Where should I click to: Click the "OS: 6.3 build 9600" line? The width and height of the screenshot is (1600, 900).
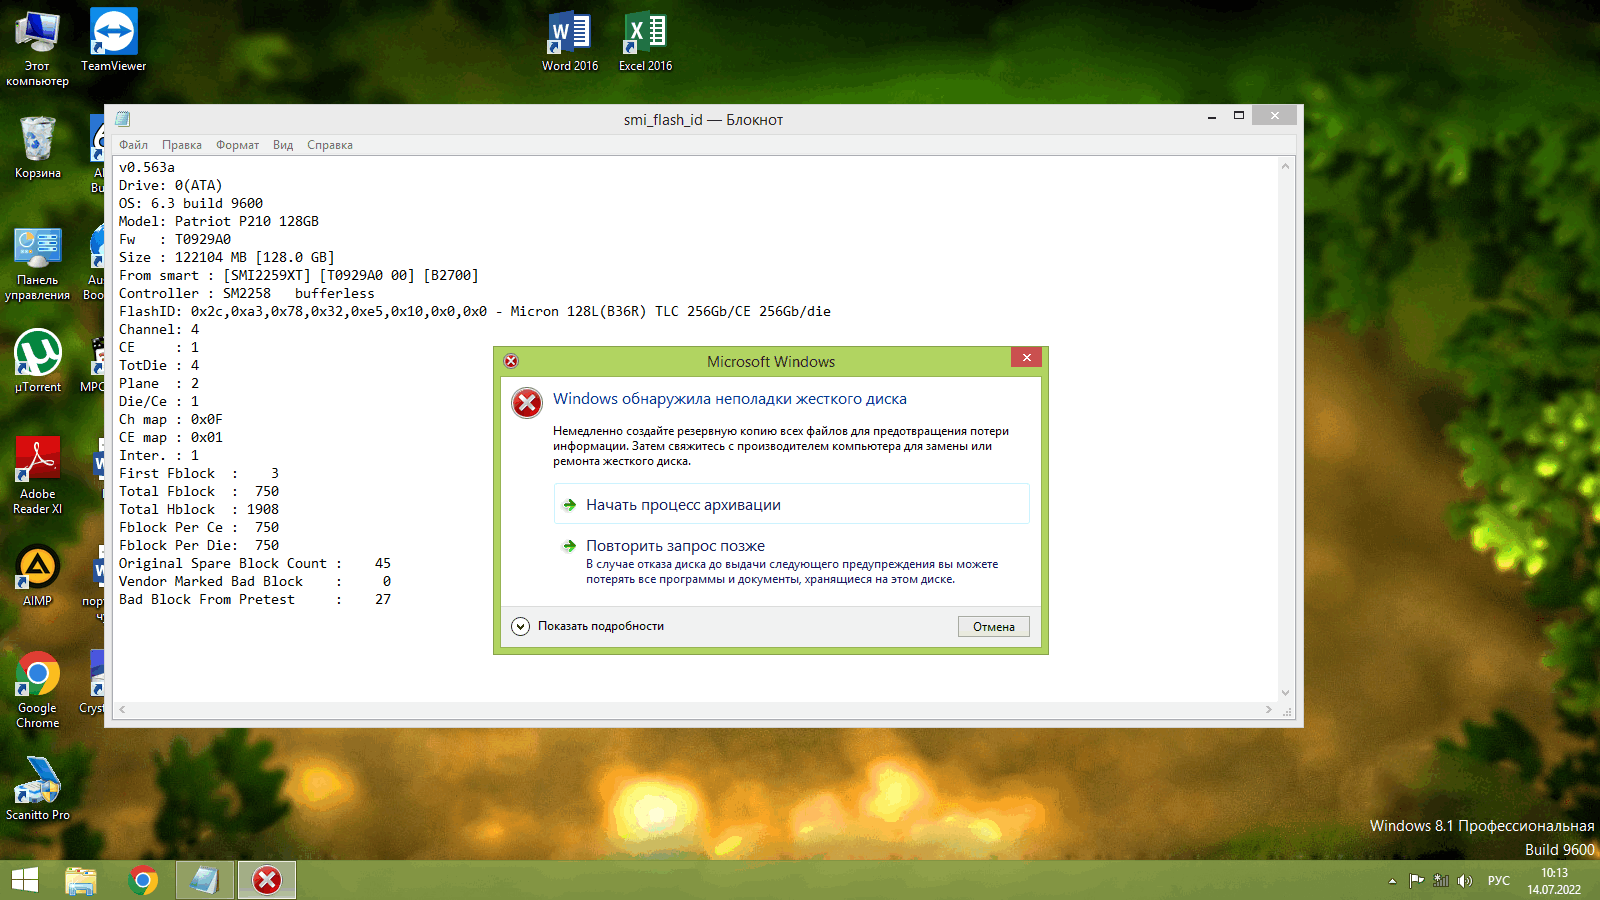191,203
